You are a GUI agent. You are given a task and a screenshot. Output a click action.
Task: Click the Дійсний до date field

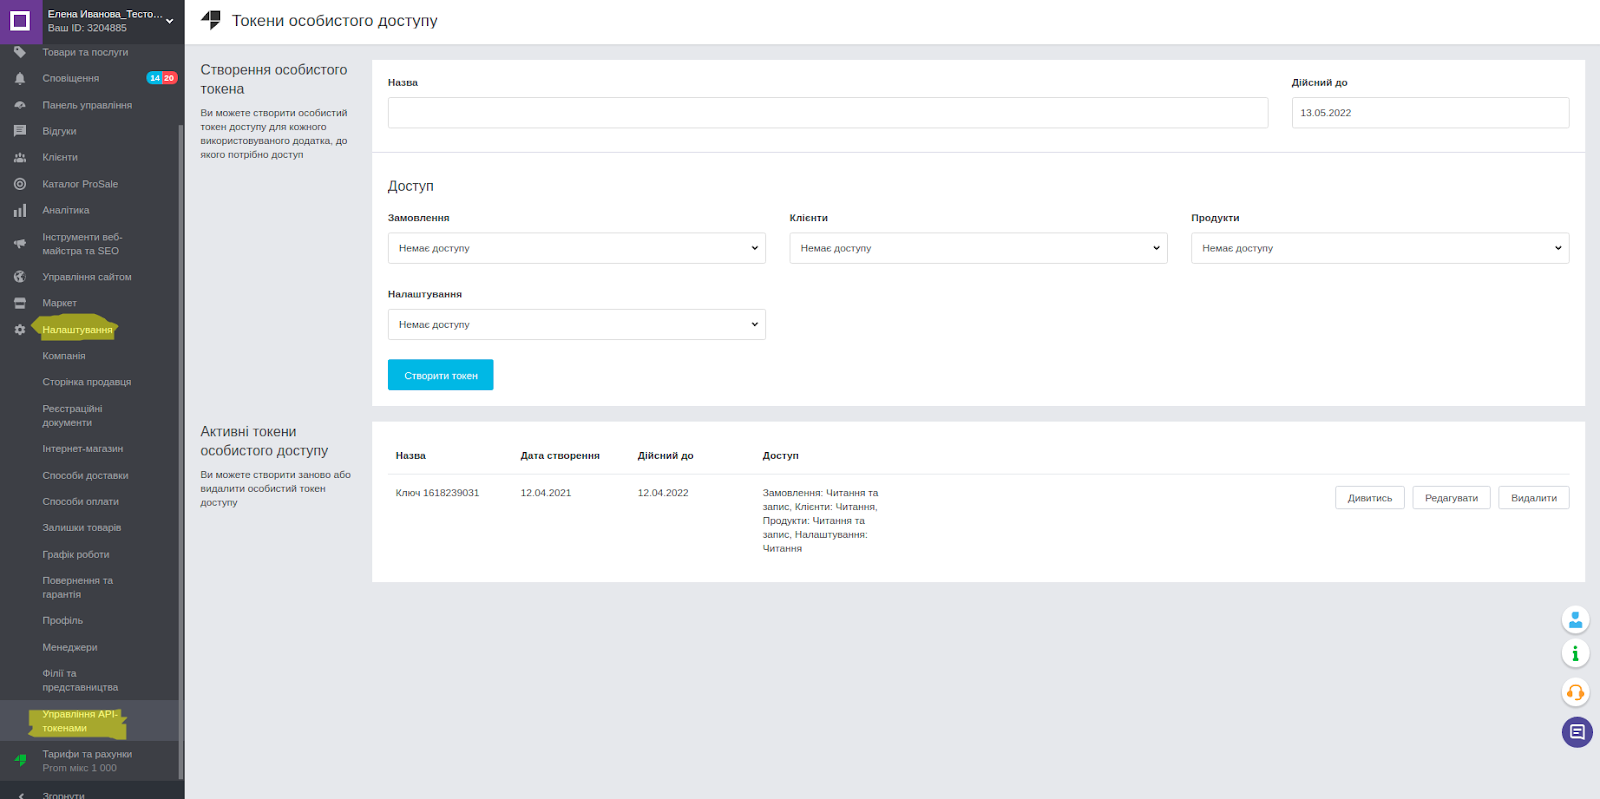click(x=1430, y=113)
